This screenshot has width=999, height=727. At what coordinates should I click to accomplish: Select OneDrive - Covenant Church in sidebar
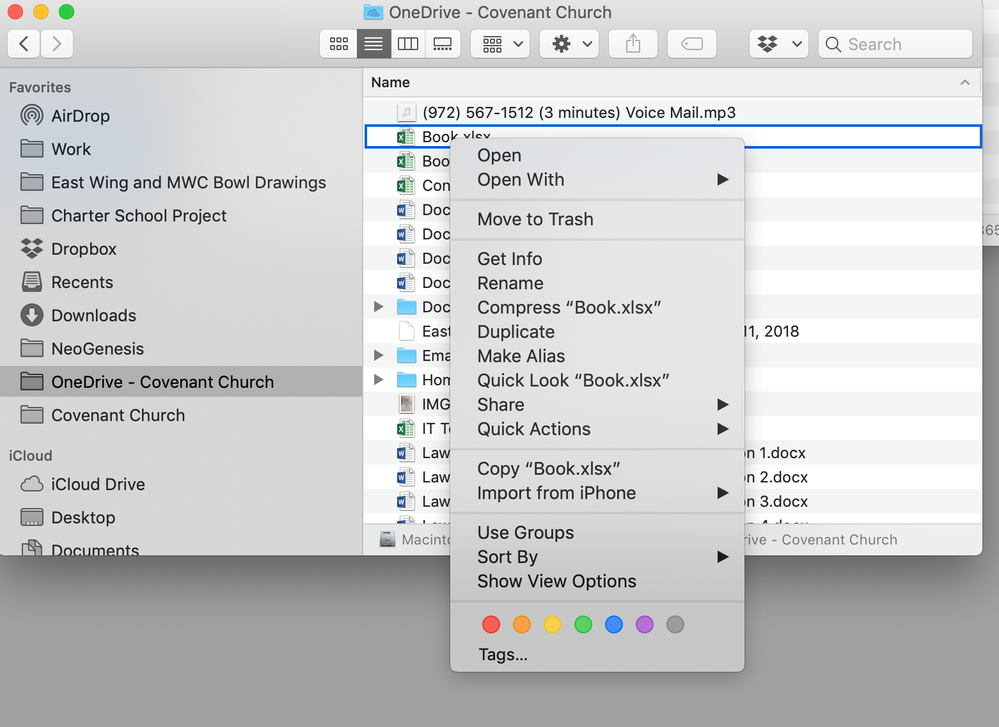tap(181, 382)
